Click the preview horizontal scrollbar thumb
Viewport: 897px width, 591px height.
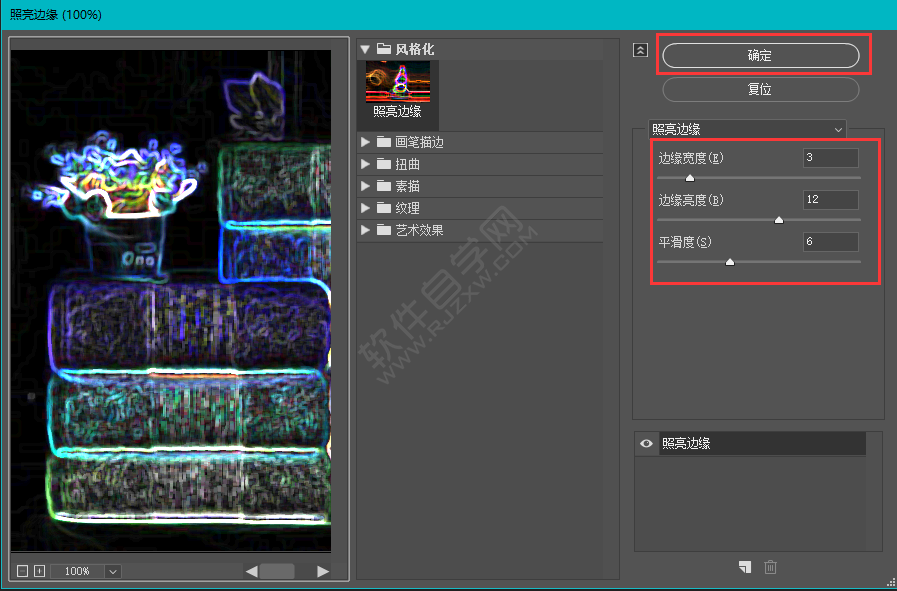click(x=277, y=571)
